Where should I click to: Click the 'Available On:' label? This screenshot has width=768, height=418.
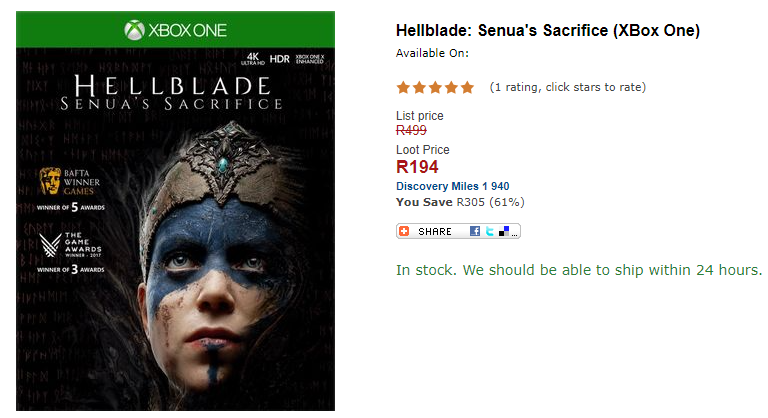point(432,53)
